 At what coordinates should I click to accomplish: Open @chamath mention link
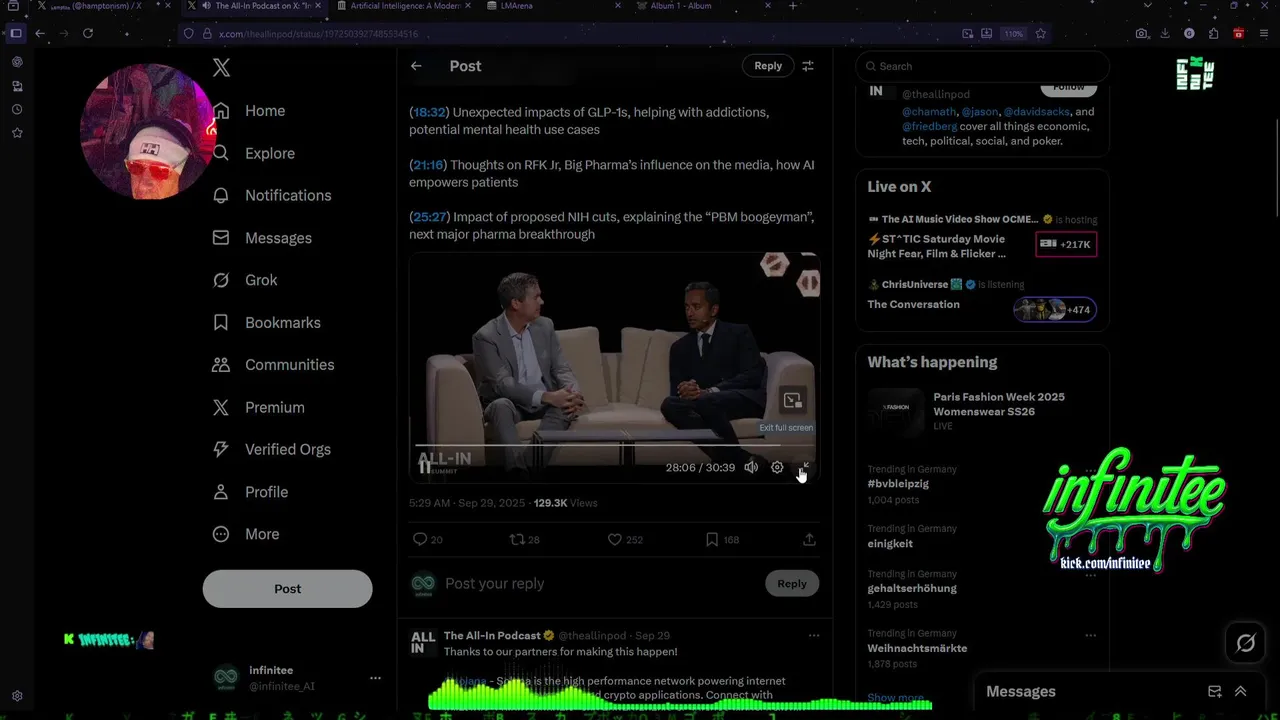[x=929, y=112]
